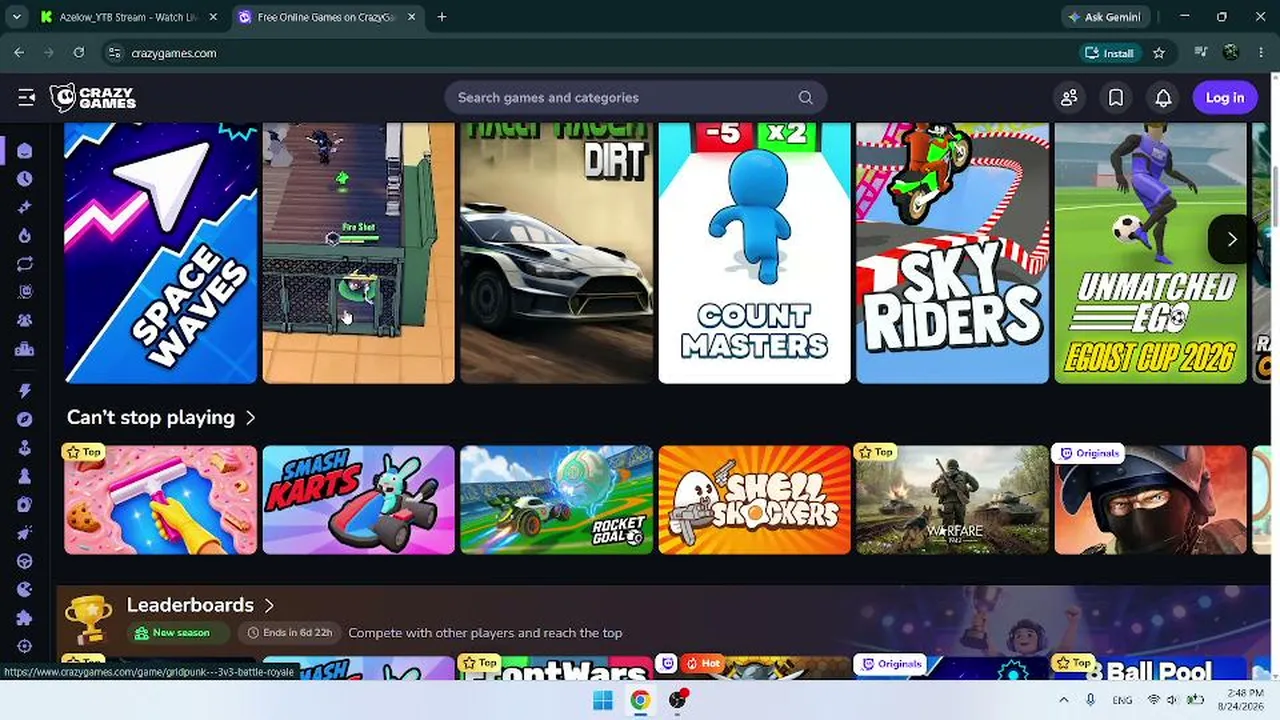Open the Chrome profile avatar
This screenshot has height=720, width=1280.
(1231, 53)
